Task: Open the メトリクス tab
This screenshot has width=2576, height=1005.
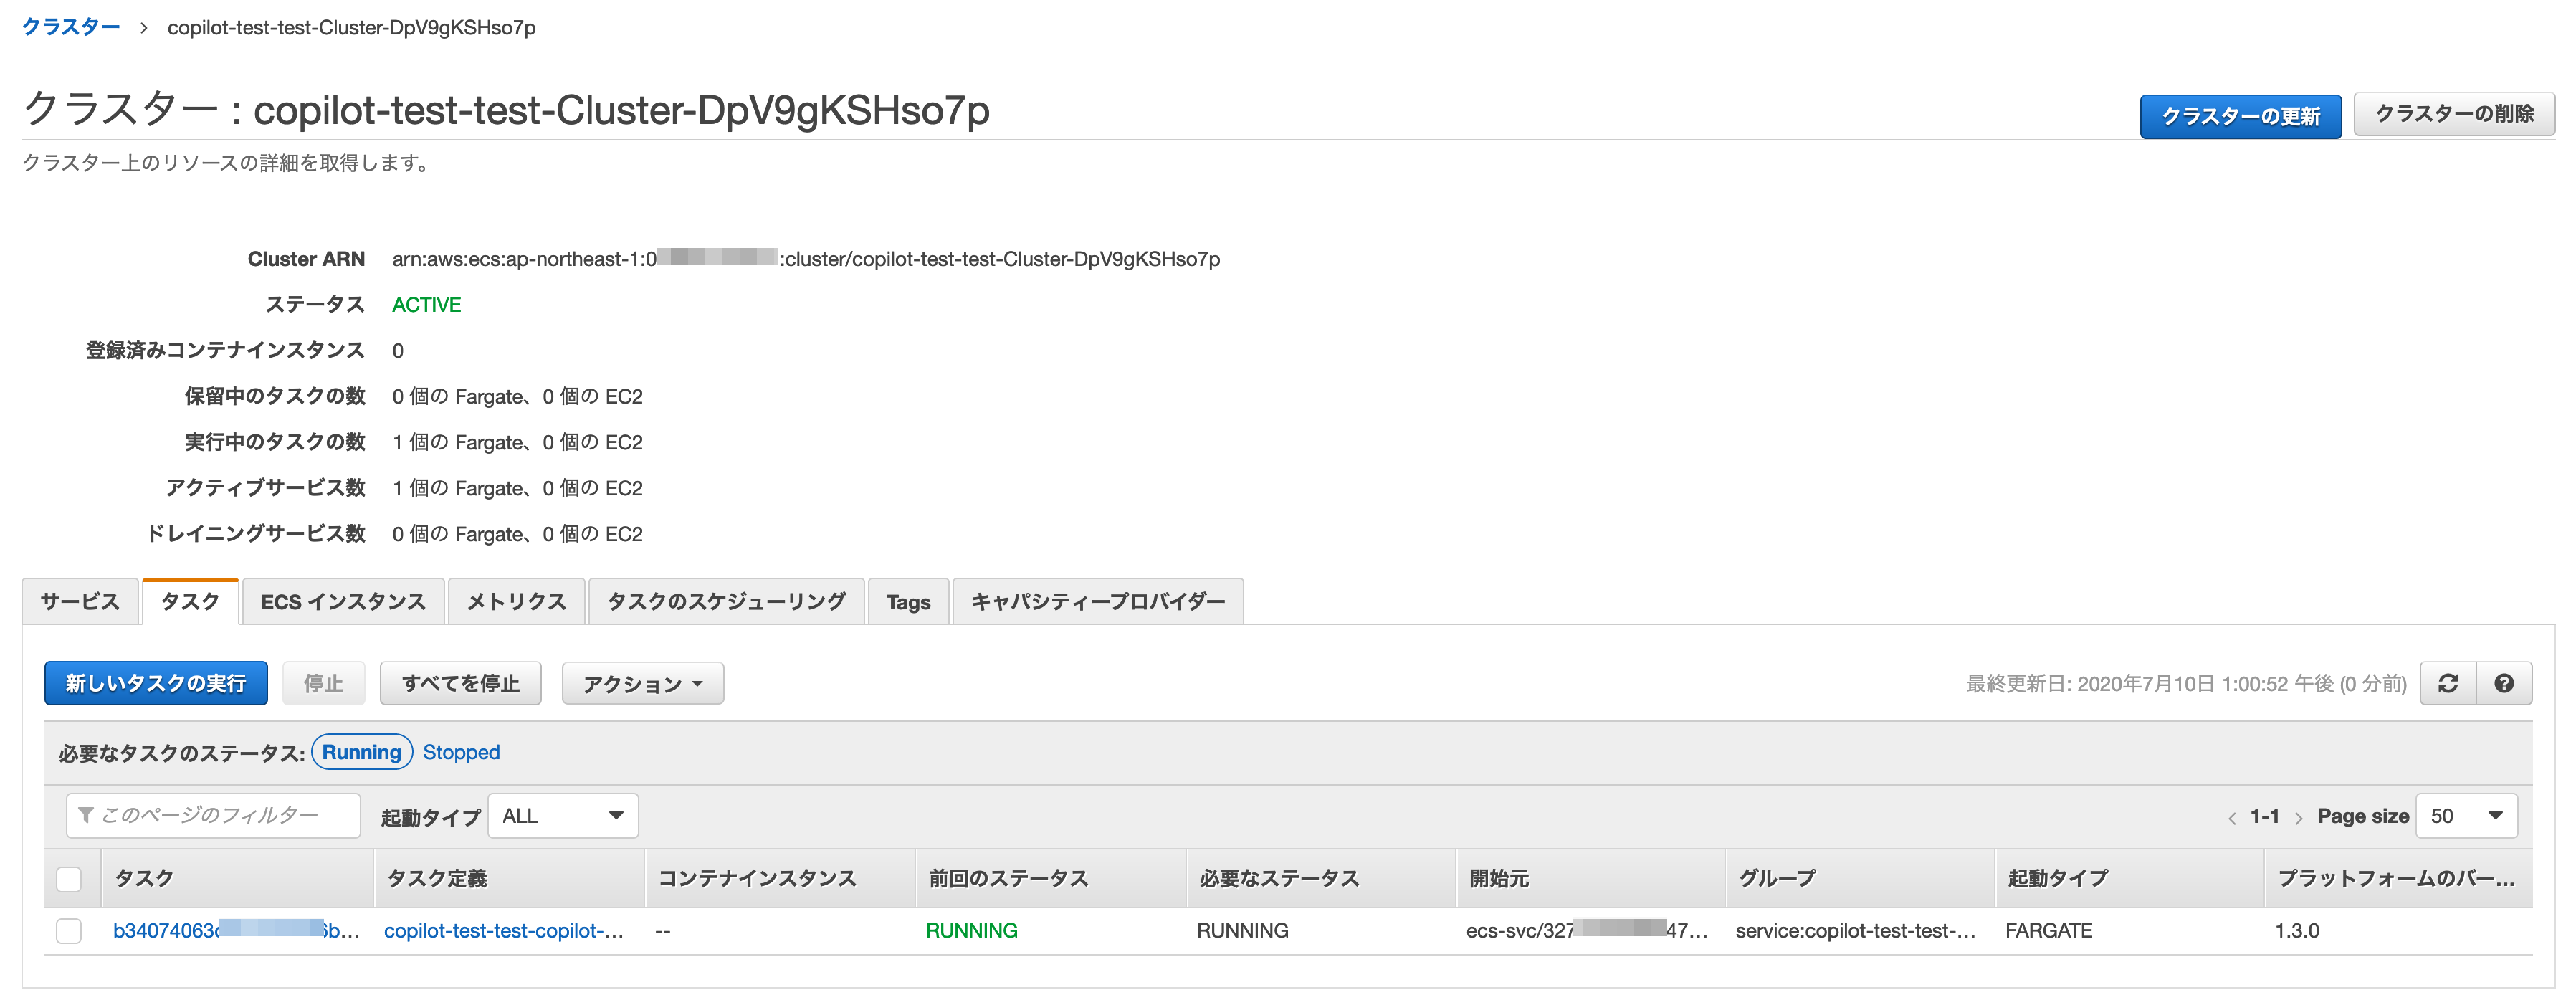Action: pyautogui.click(x=516, y=601)
